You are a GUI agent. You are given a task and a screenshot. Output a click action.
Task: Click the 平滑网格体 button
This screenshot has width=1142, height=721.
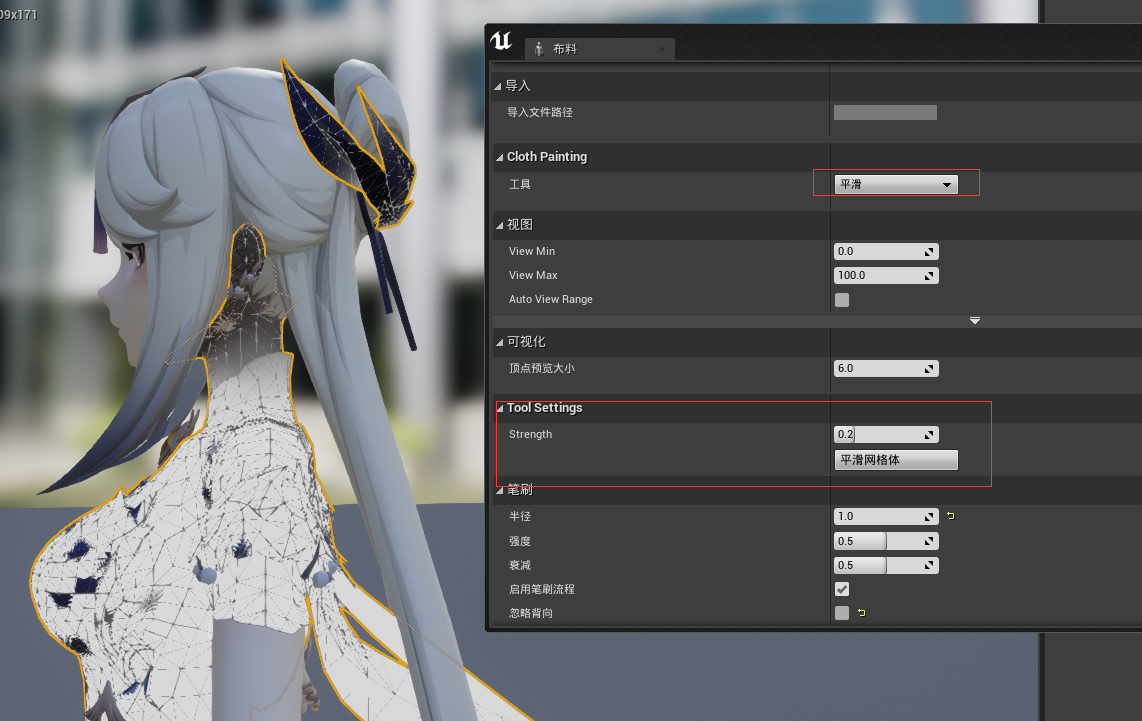pyautogui.click(x=896, y=460)
